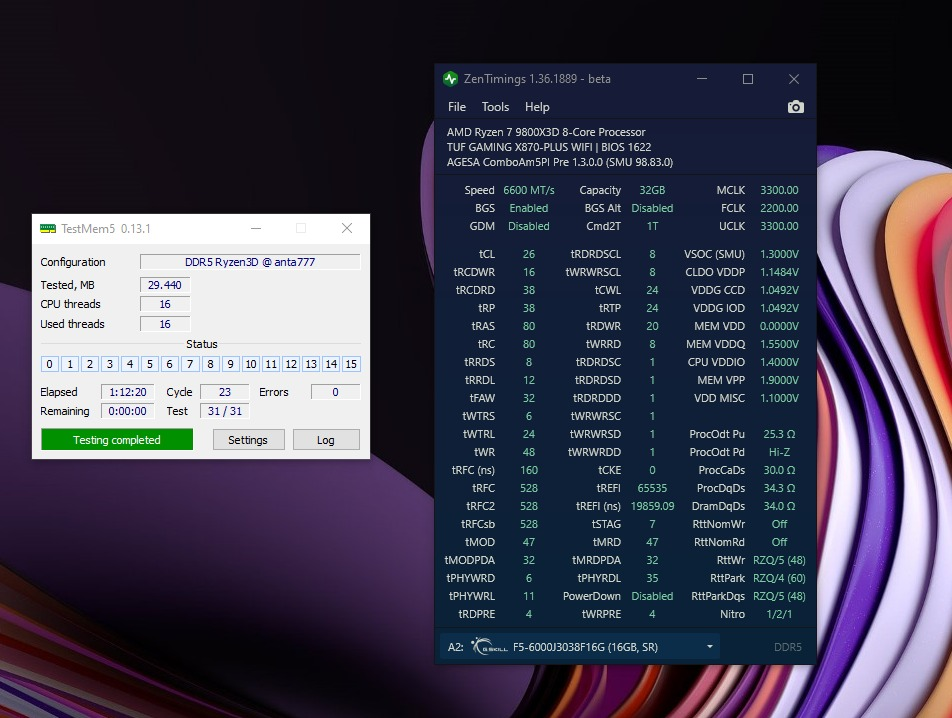Screen dimensions: 952x718
Task: Click the AGESA ComboAm5PI version line
Action: (560, 162)
